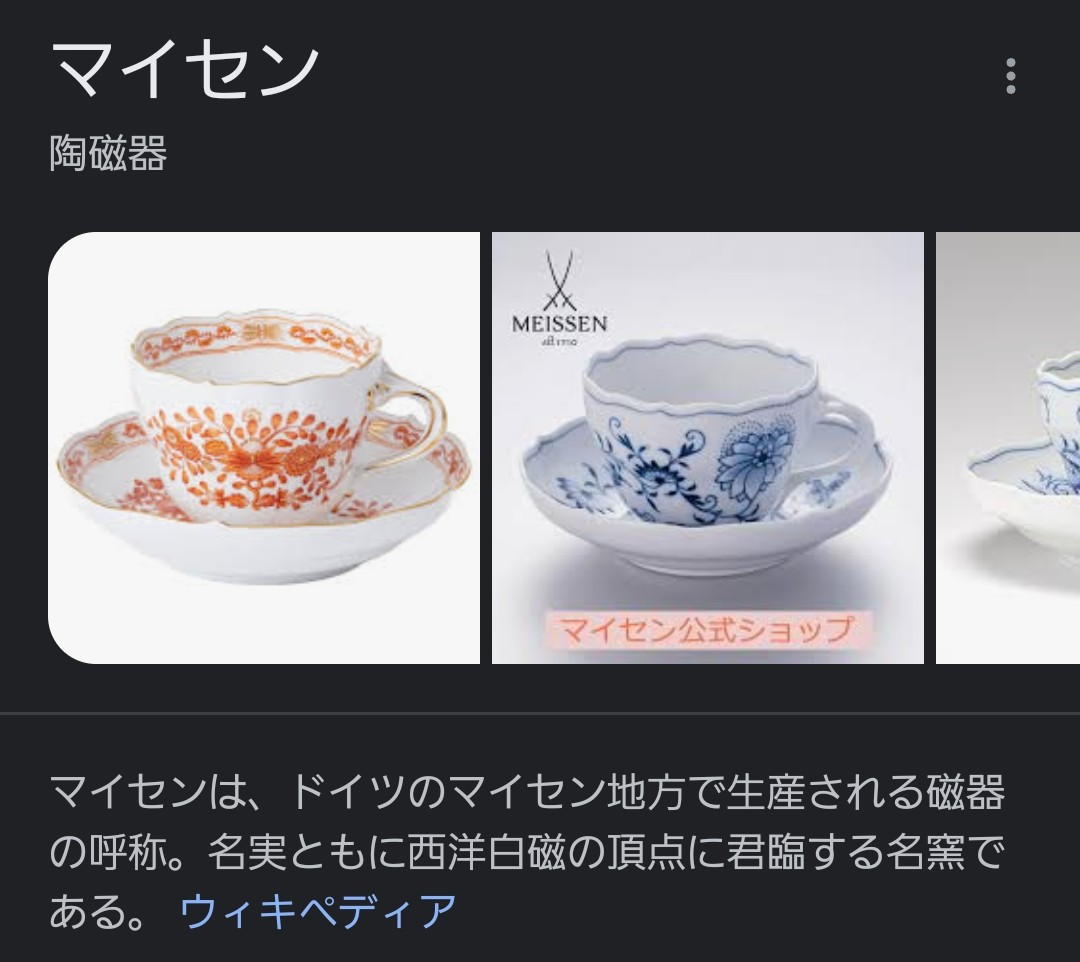Screen dimensions: 1080x962
Task: View the partially visible third cup image
Action: 1008,448
